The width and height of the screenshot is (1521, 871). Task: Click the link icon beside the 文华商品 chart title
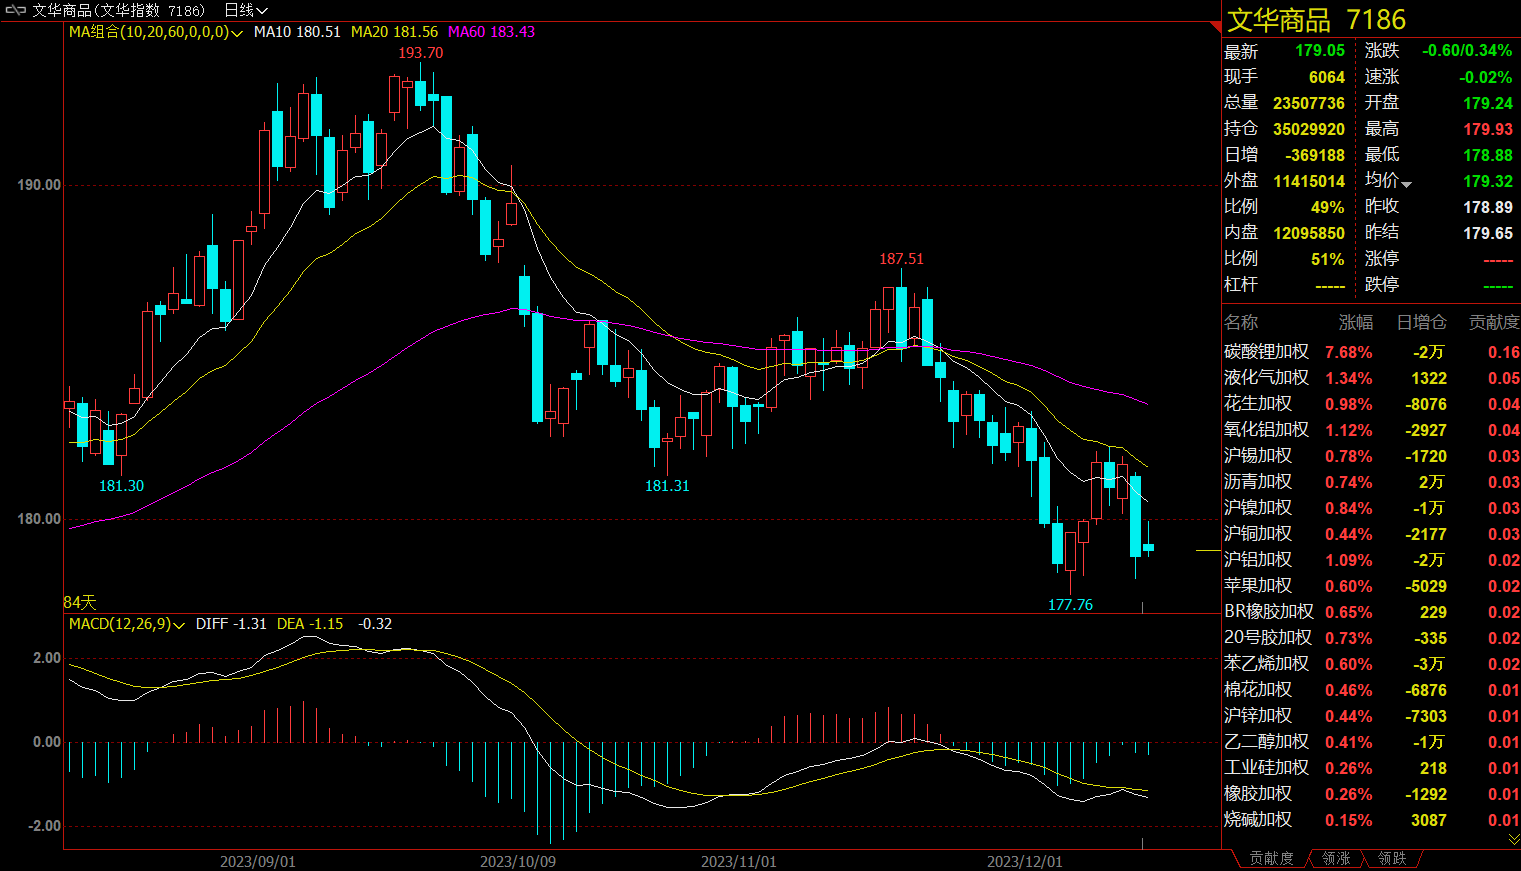[x=15, y=10]
